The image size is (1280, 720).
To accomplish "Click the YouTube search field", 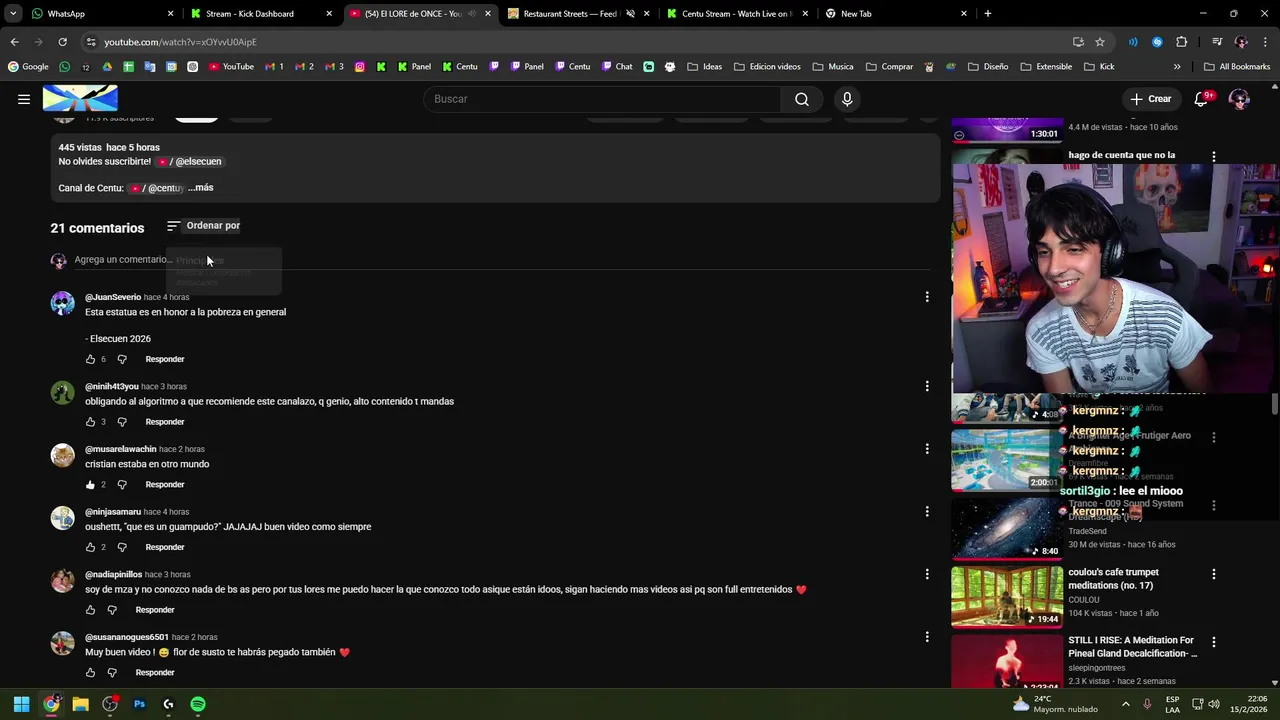I will pos(601,99).
